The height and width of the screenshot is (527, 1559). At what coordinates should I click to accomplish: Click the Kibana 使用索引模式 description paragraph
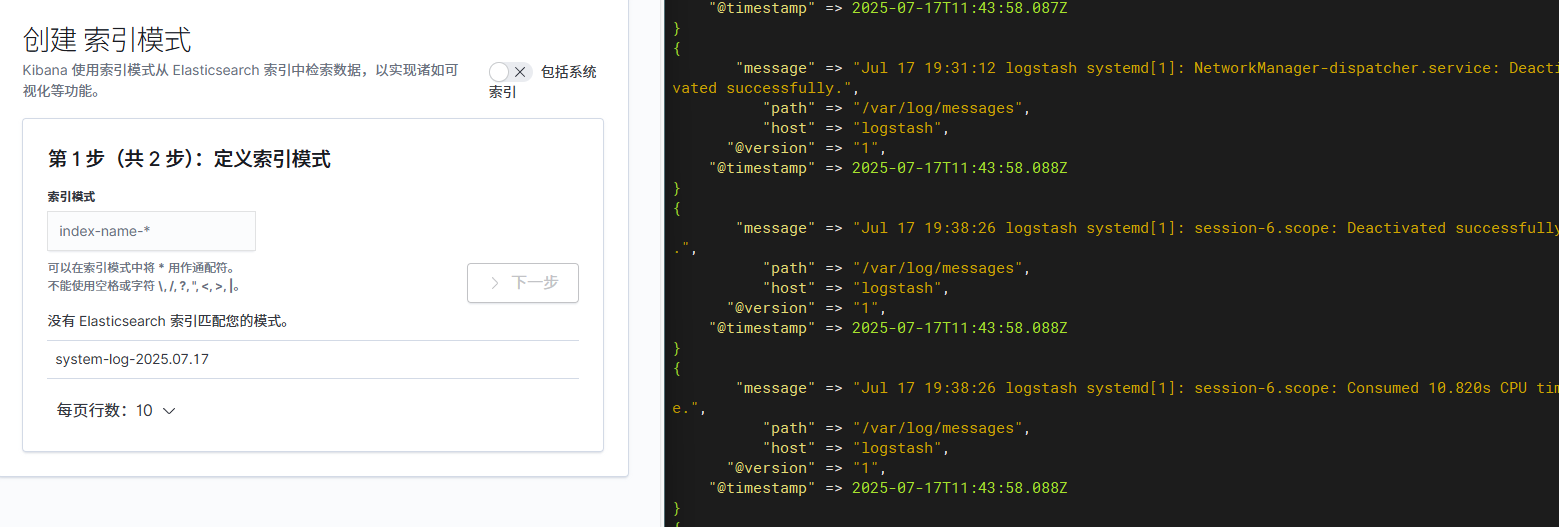click(x=240, y=81)
